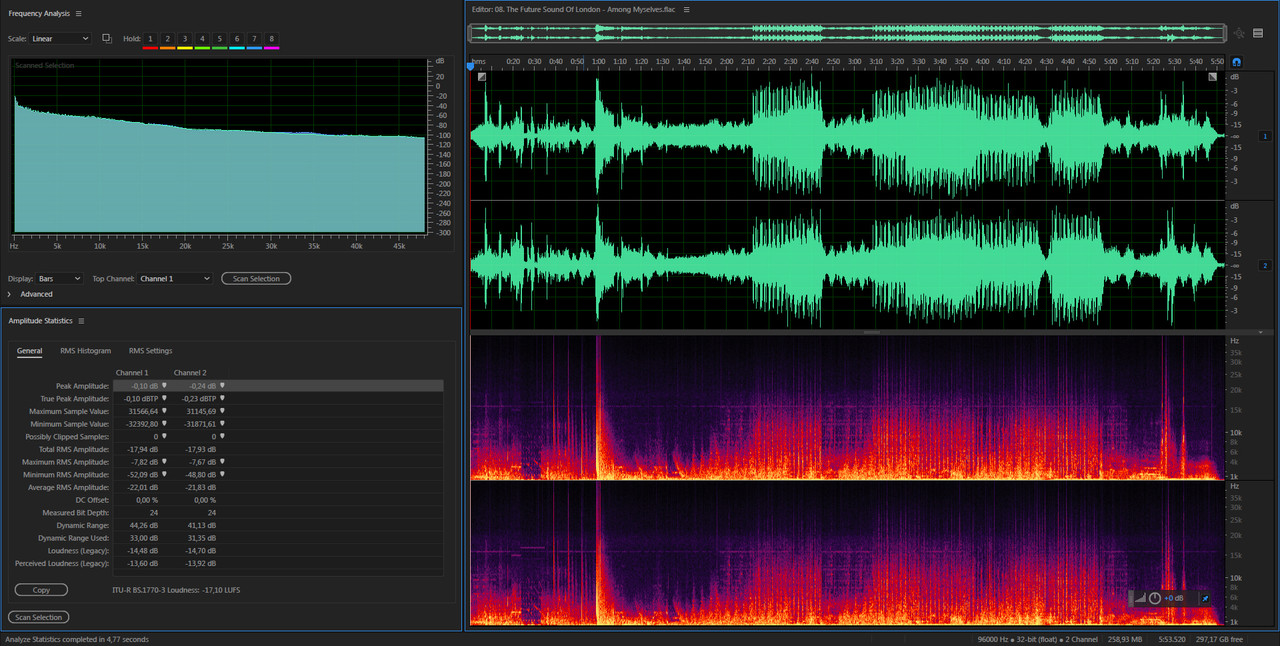Switch to the RMS Settings tab
This screenshot has height=646, width=1280.
150,351
